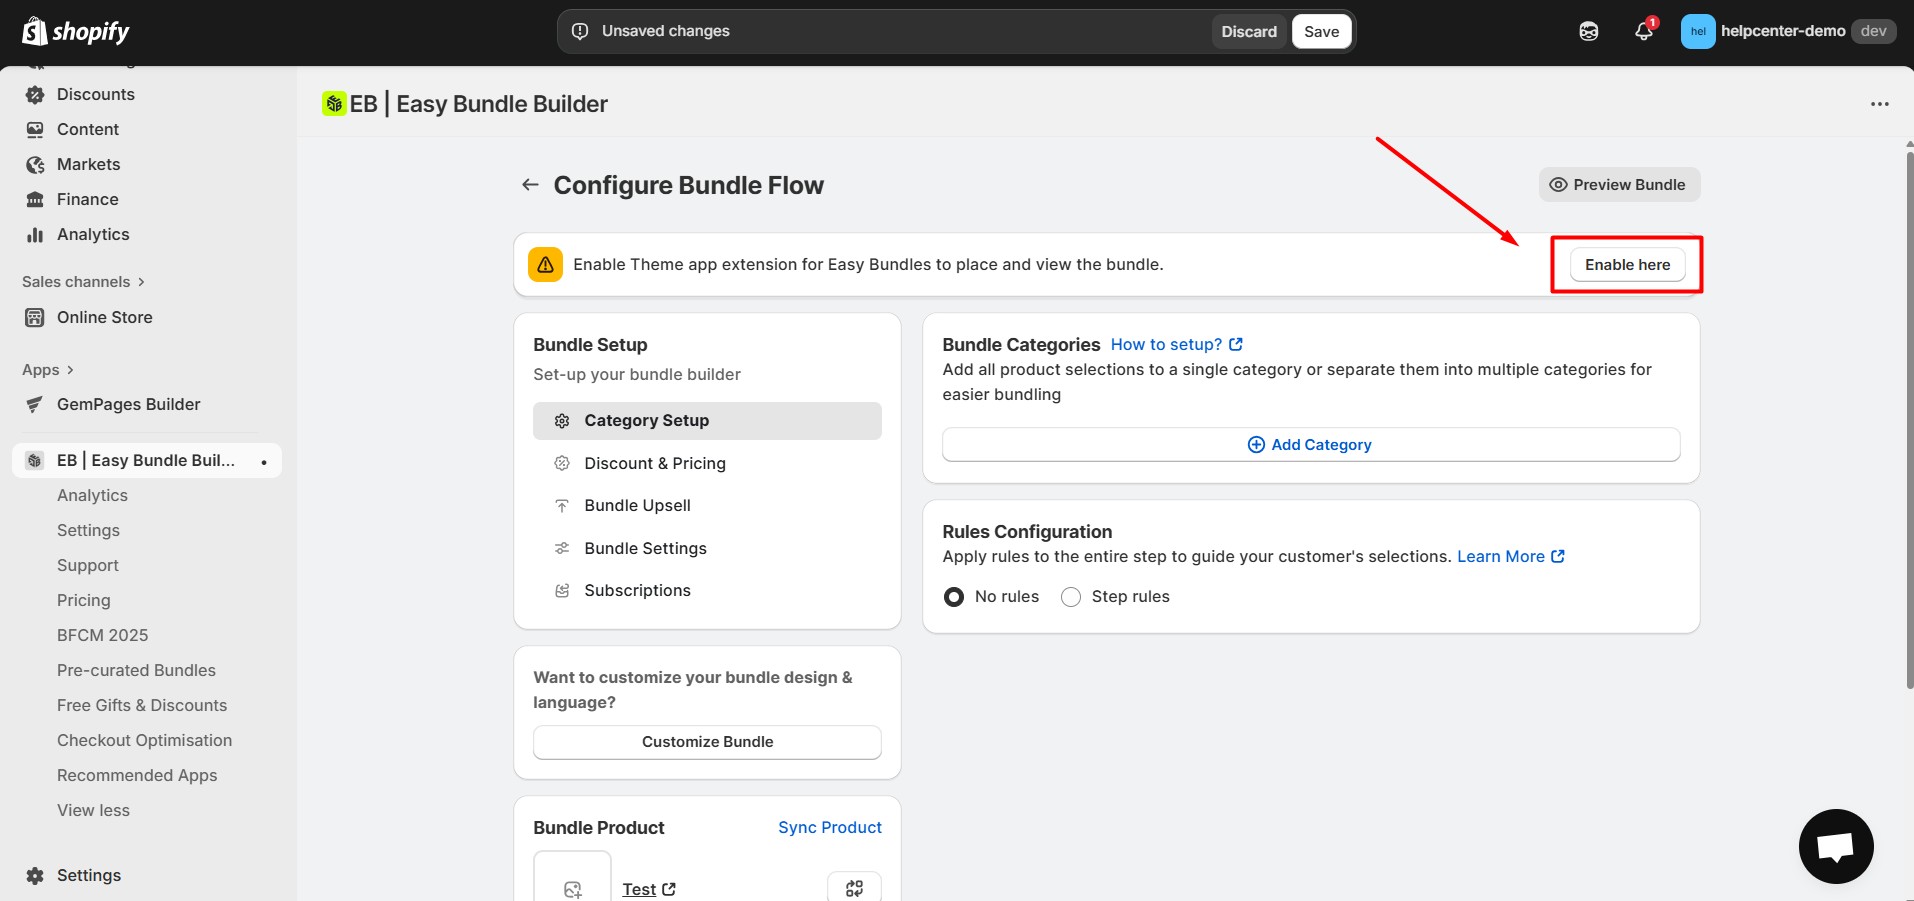
Task: Open the How to setup? link
Action: [1168, 344]
